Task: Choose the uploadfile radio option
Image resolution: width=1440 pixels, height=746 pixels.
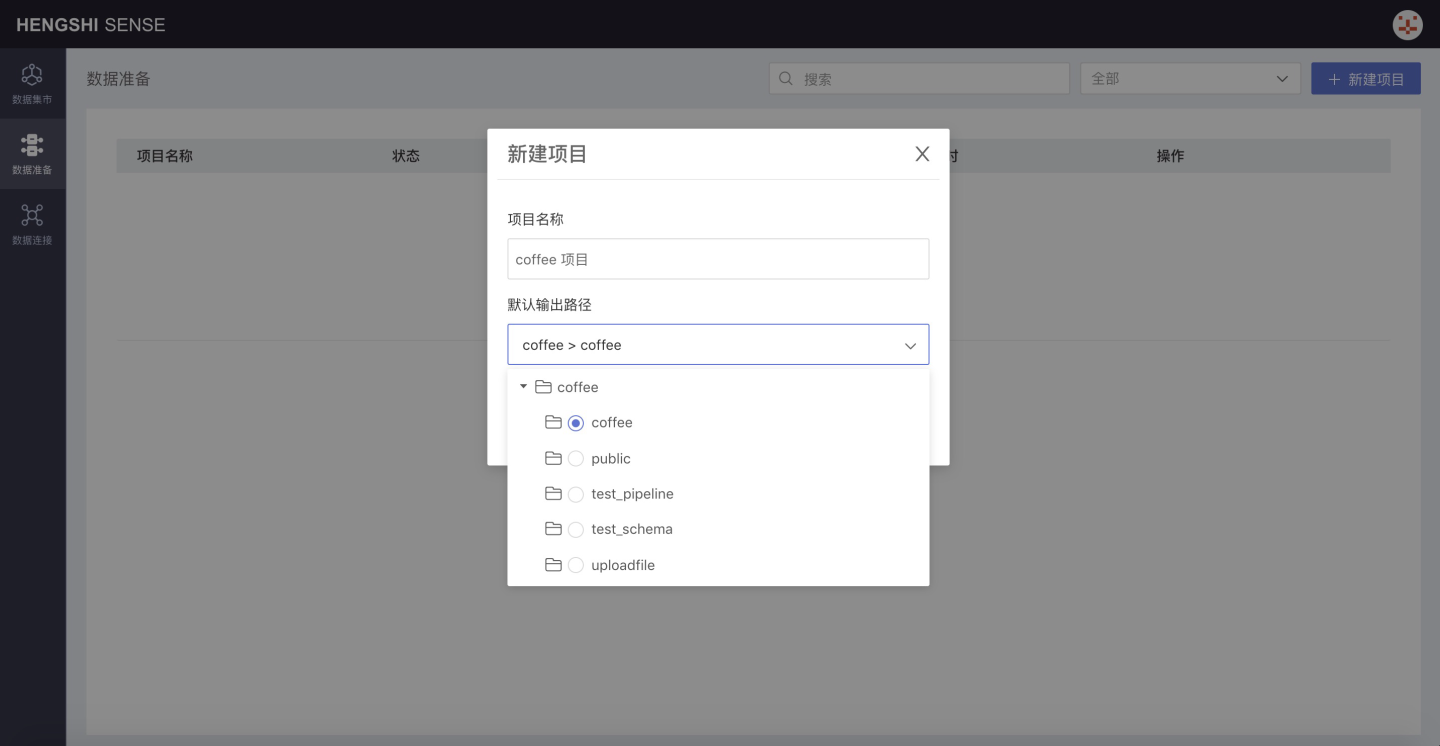Action: click(x=576, y=565)
